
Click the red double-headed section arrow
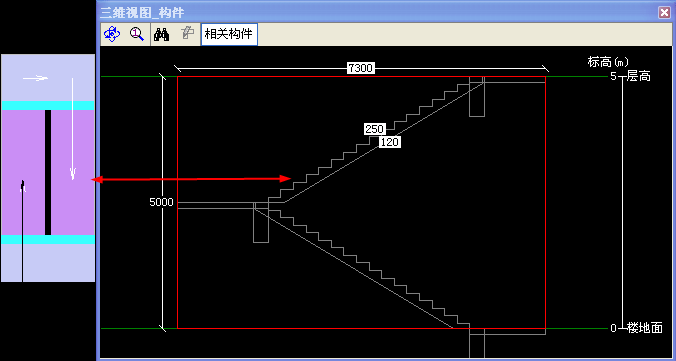[x=192, y=179]
